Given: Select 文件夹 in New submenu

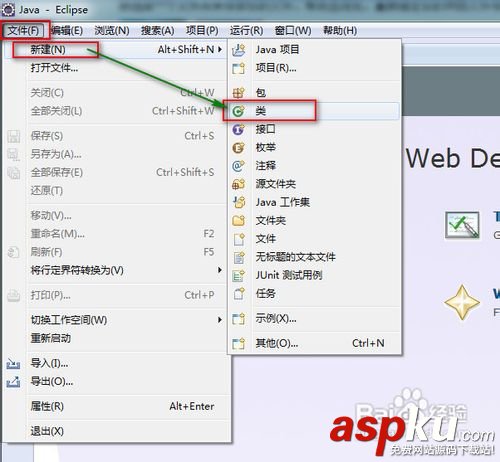Looking at the screenshot, I should click(x=314, y=221).
